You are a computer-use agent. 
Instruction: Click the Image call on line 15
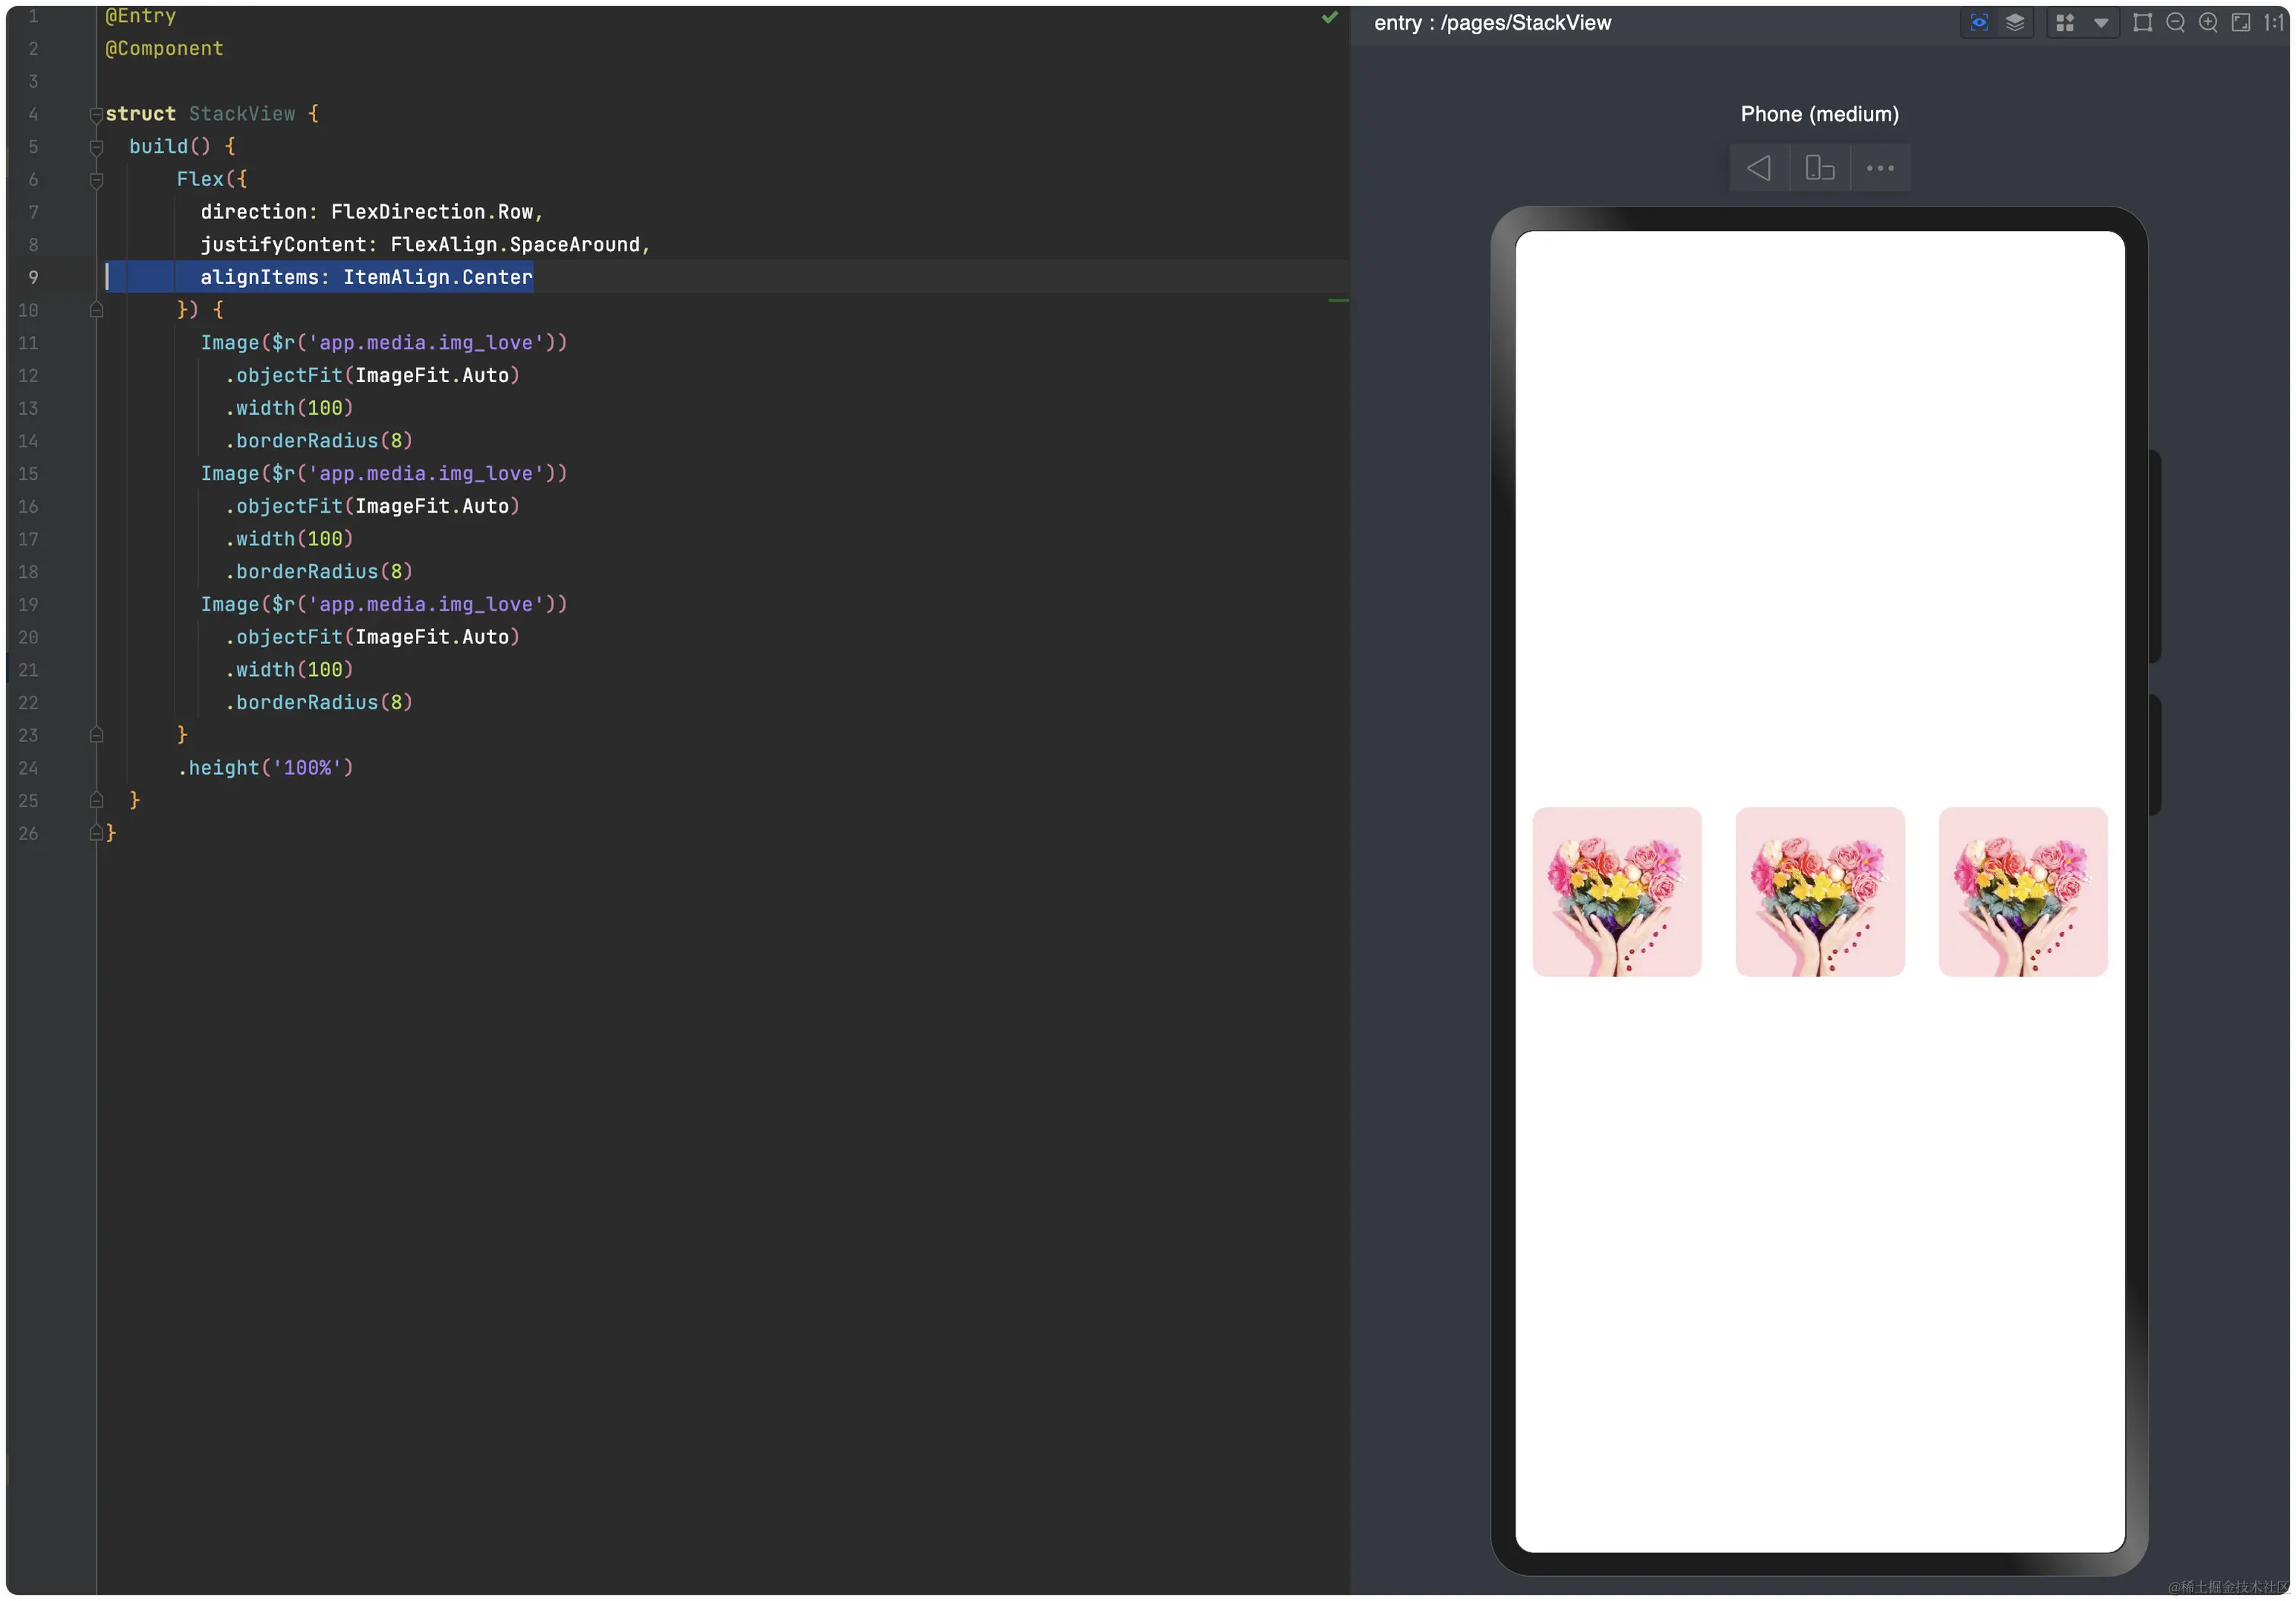click(383, 474)
